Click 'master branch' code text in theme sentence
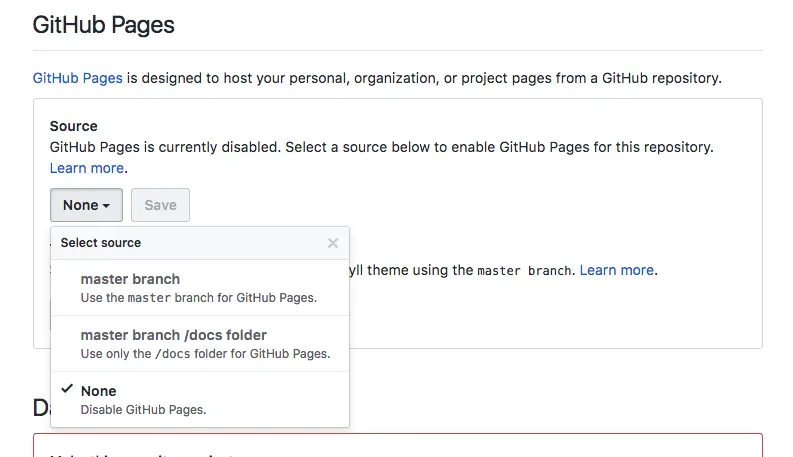The width and height of the screenshot is (793, 457). pos(524,271)
